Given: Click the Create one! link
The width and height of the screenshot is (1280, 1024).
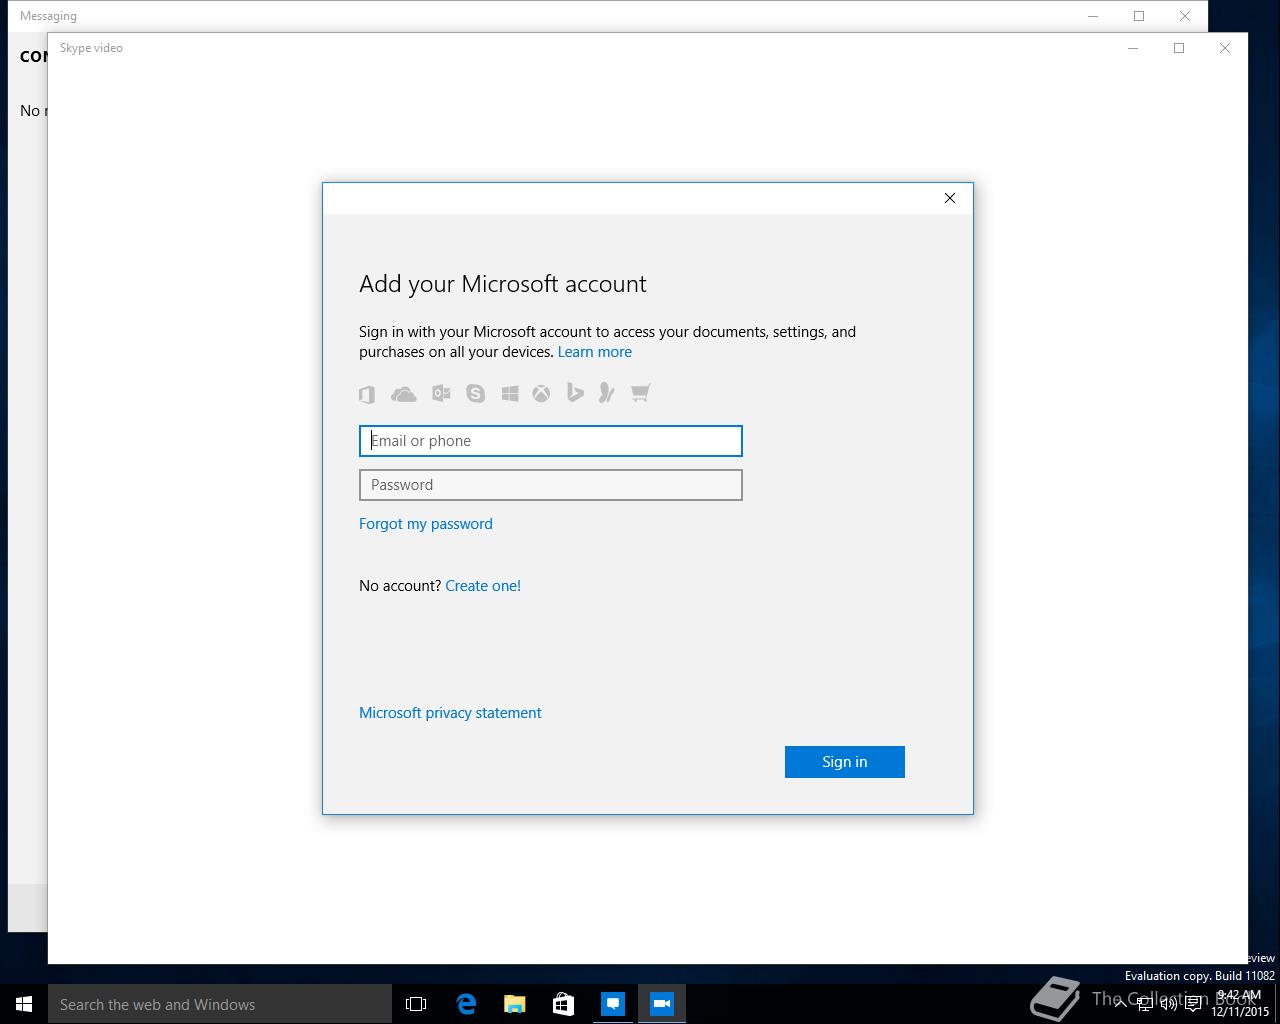Looking at the screenshot, I should pos(483,586).
